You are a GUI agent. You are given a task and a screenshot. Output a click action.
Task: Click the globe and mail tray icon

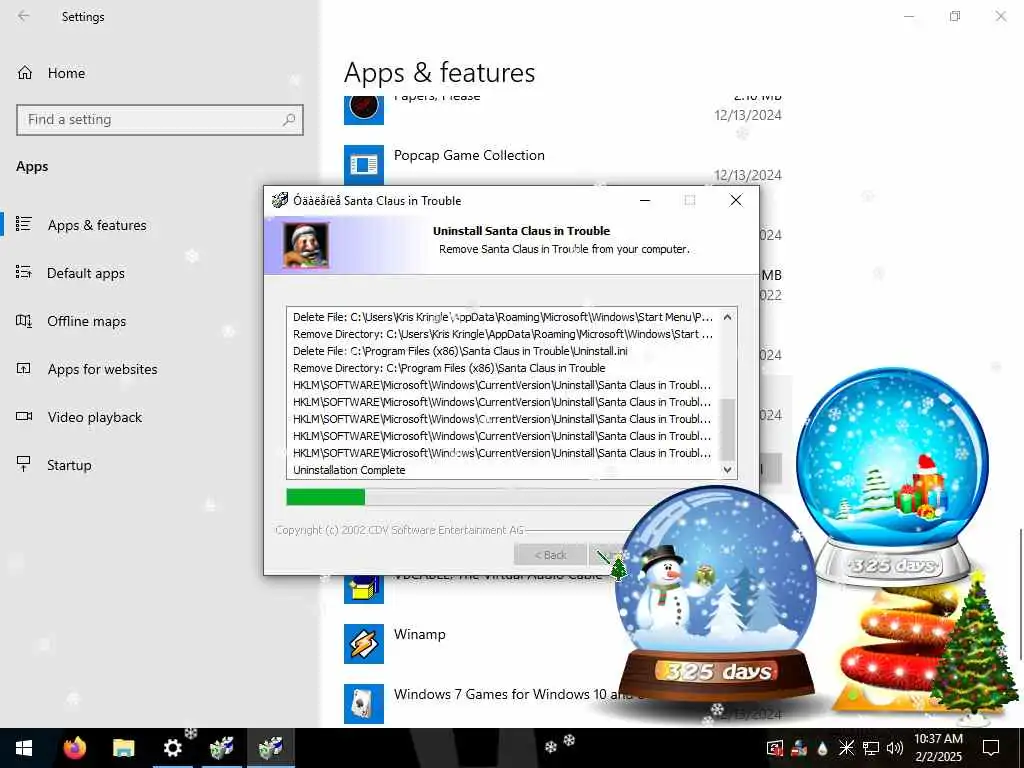point(799,748)
